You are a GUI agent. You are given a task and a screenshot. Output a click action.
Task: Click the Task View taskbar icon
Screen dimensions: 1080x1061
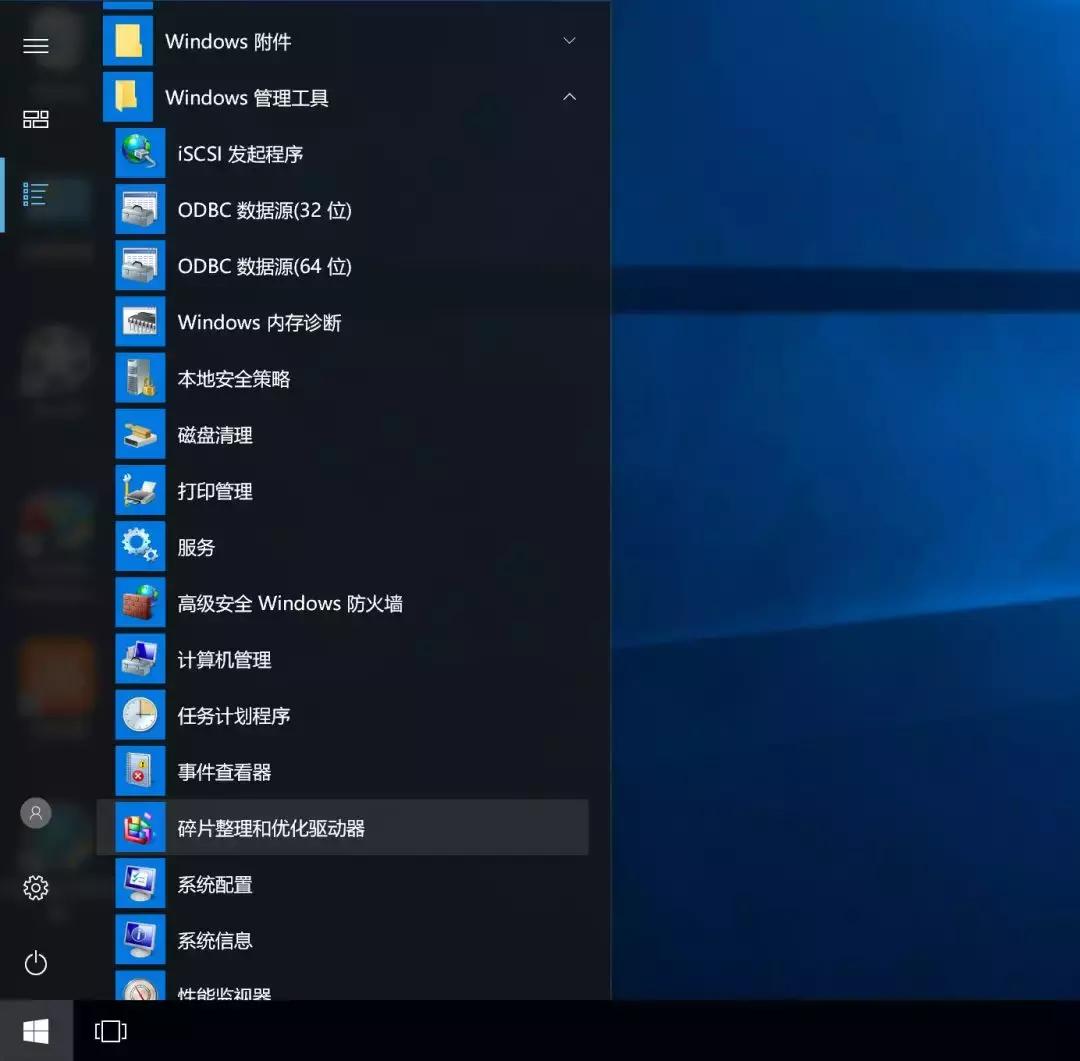[x=110, y=1030]
